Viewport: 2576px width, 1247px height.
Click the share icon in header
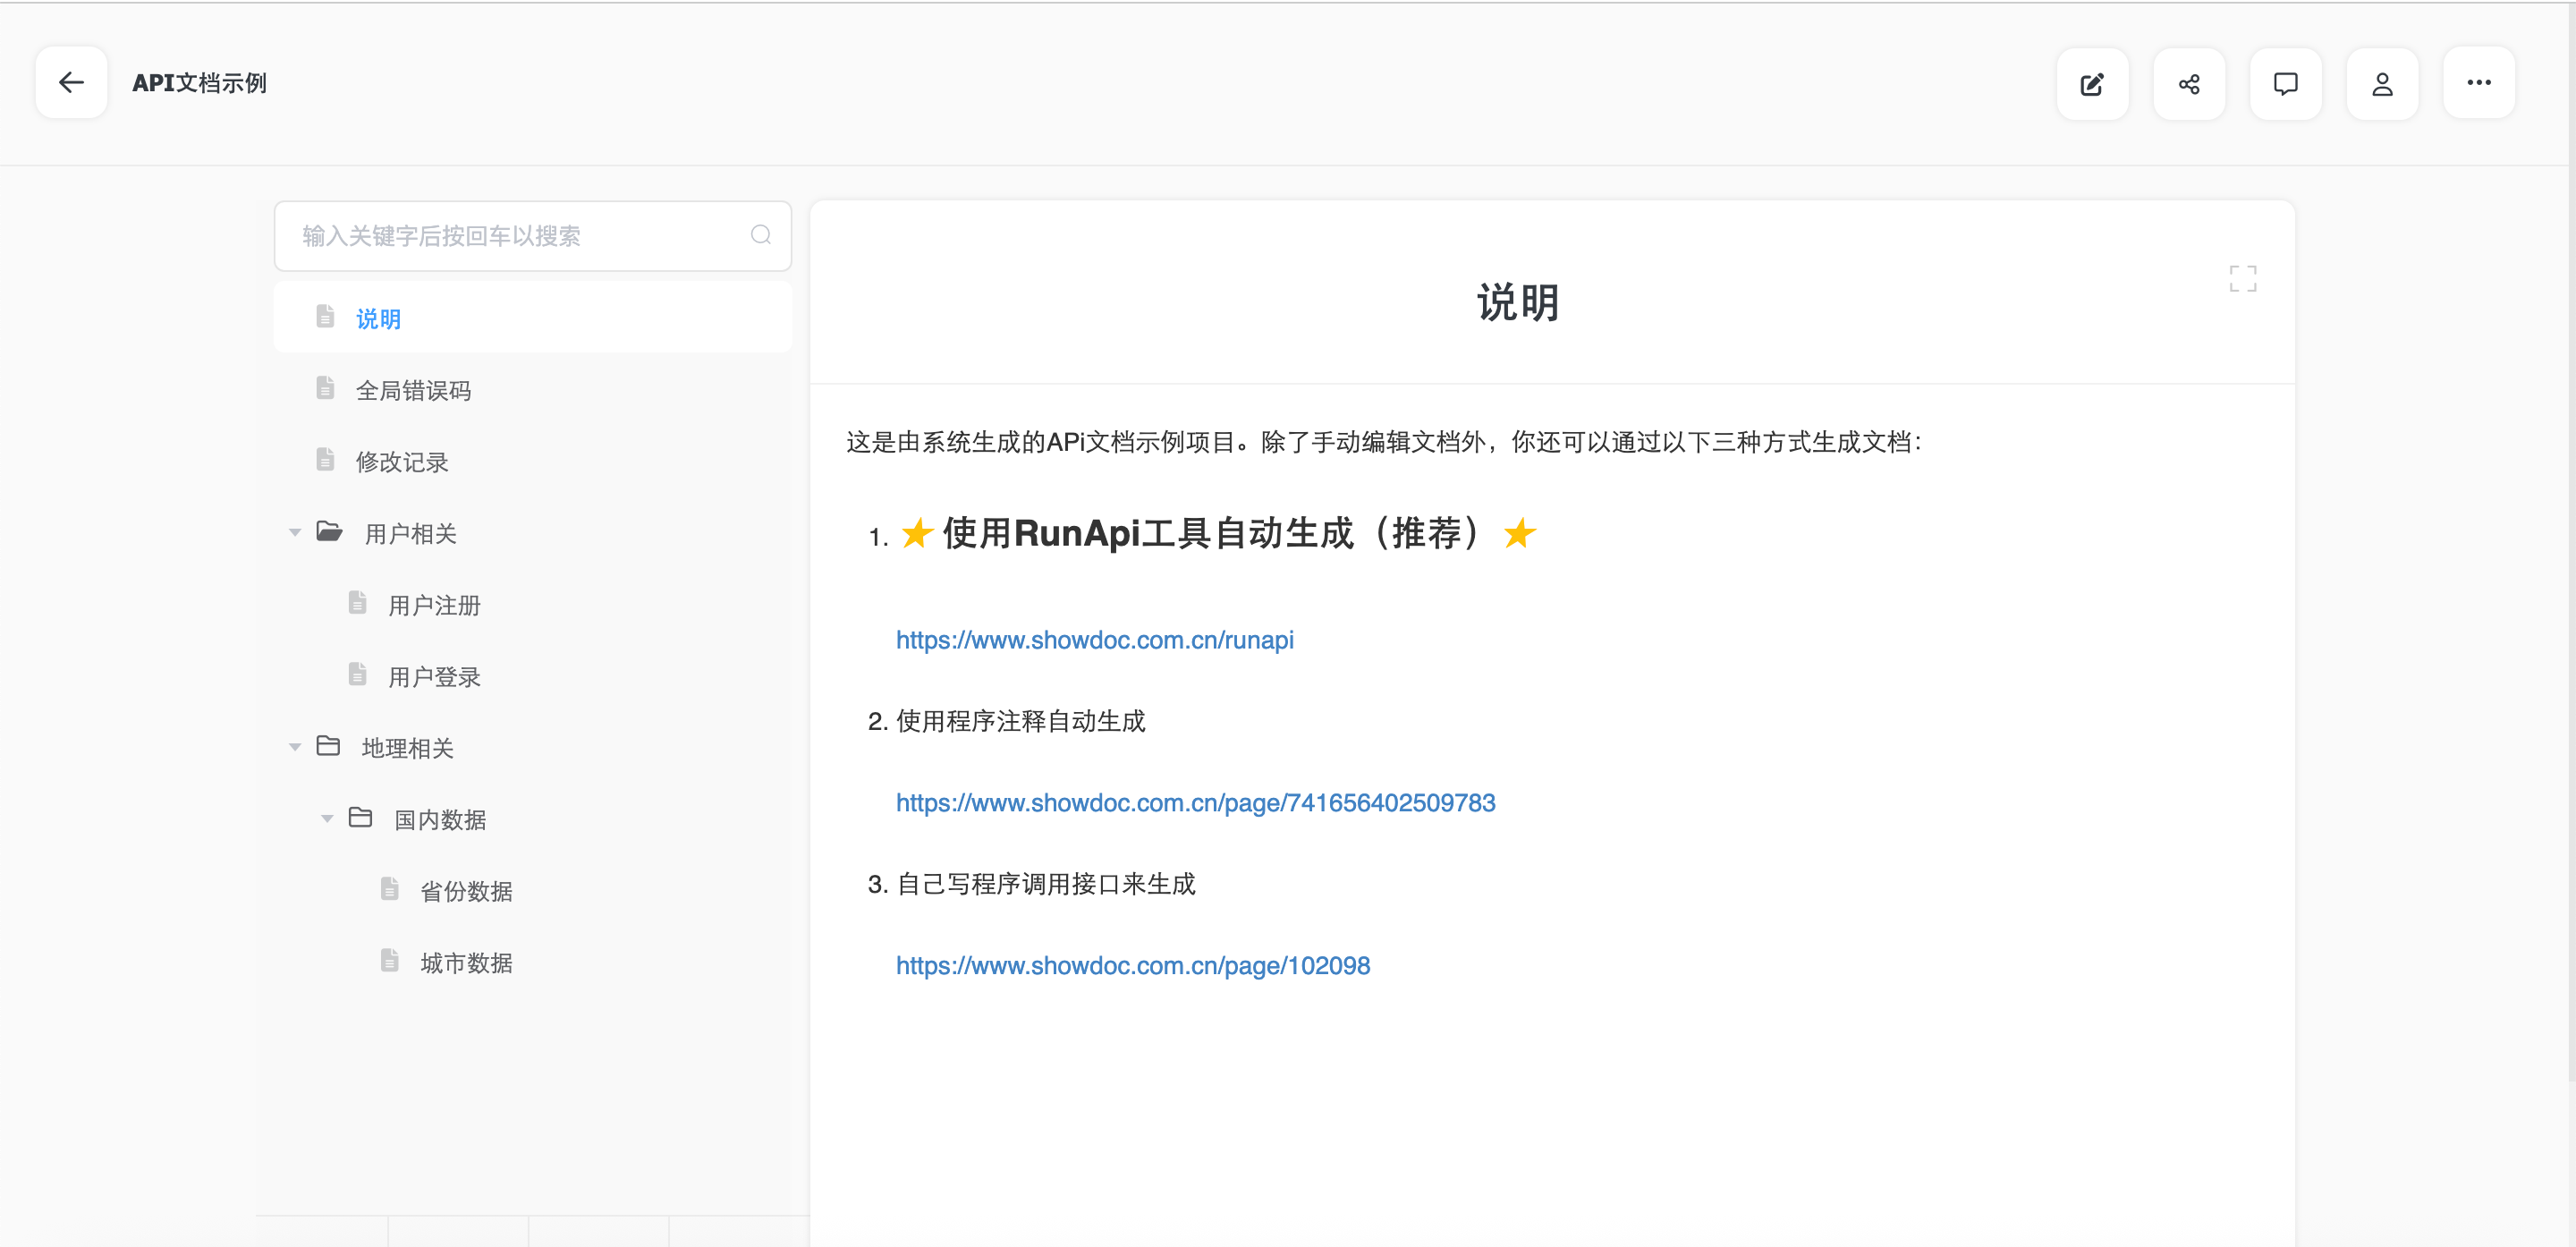click(2188, 84)
